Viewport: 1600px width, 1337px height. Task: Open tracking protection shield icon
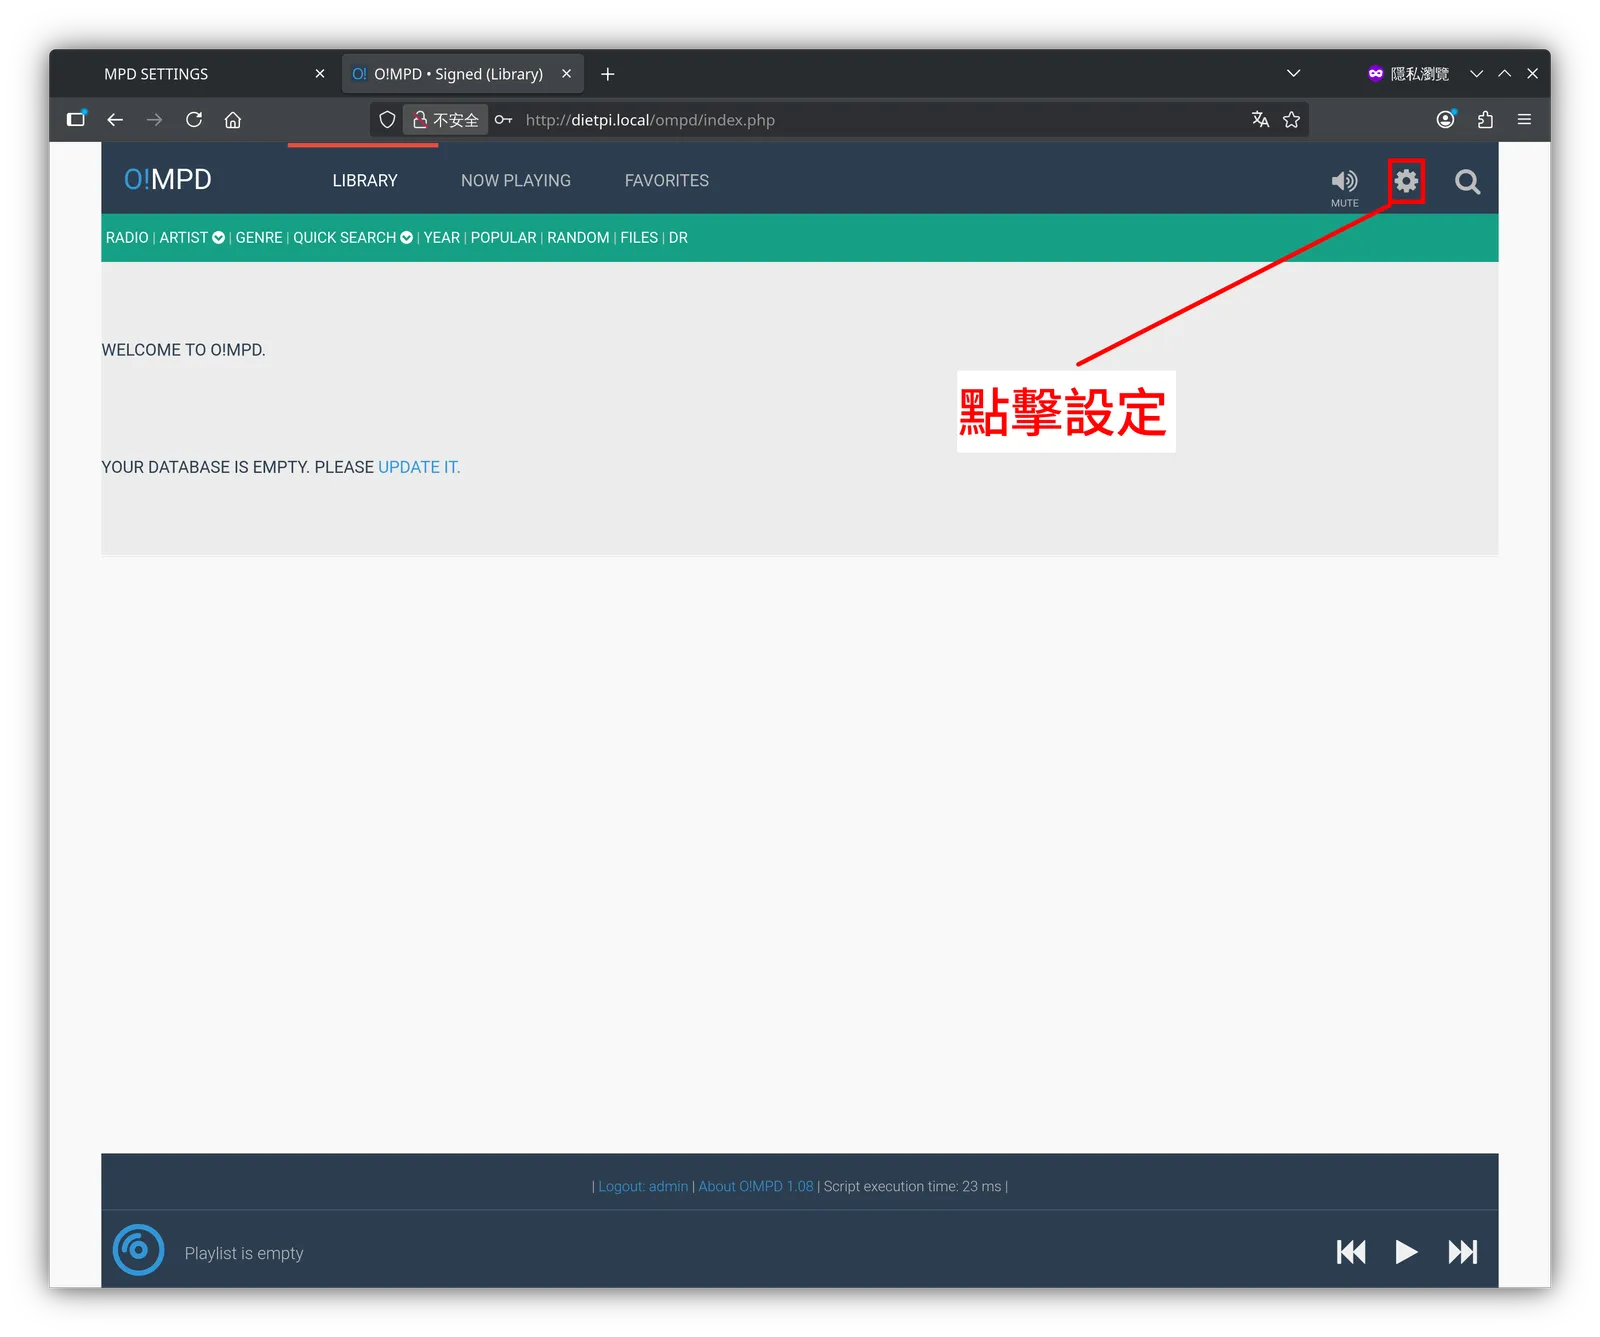387,120
